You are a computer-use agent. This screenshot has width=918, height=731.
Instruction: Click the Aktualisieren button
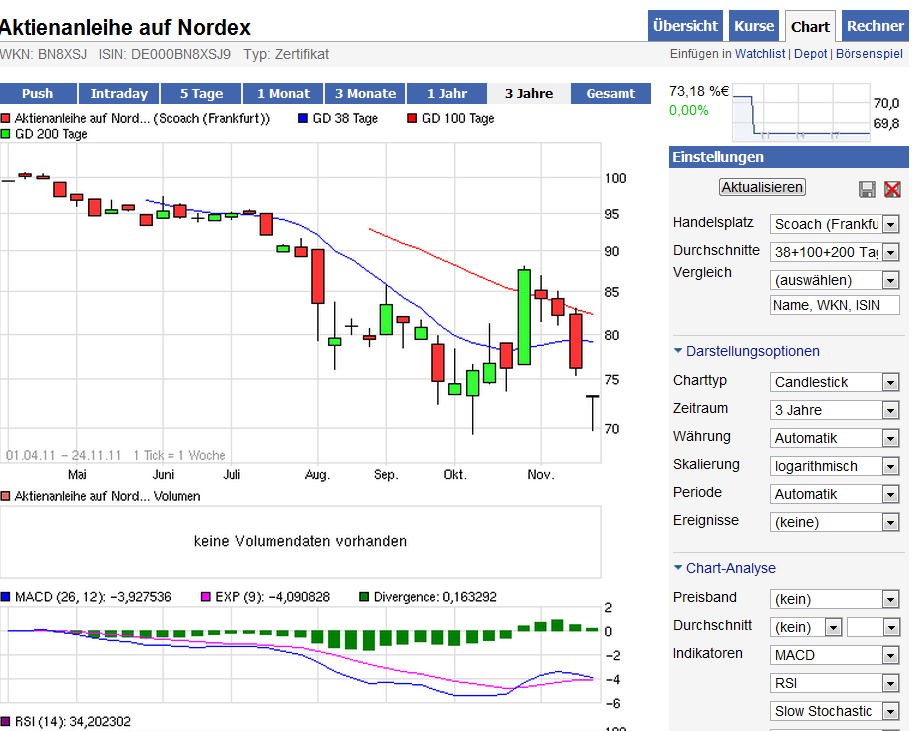(762, 187)
